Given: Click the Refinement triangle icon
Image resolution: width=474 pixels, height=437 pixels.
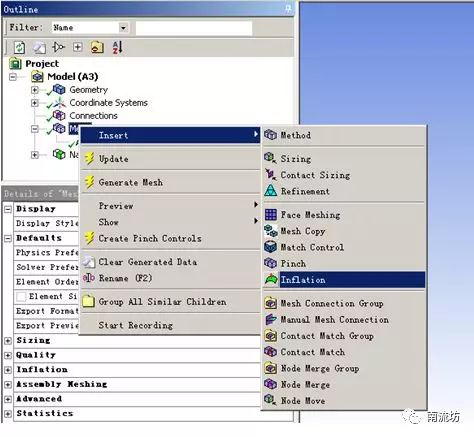Looking at the screenshot, I should click(270, 191).
